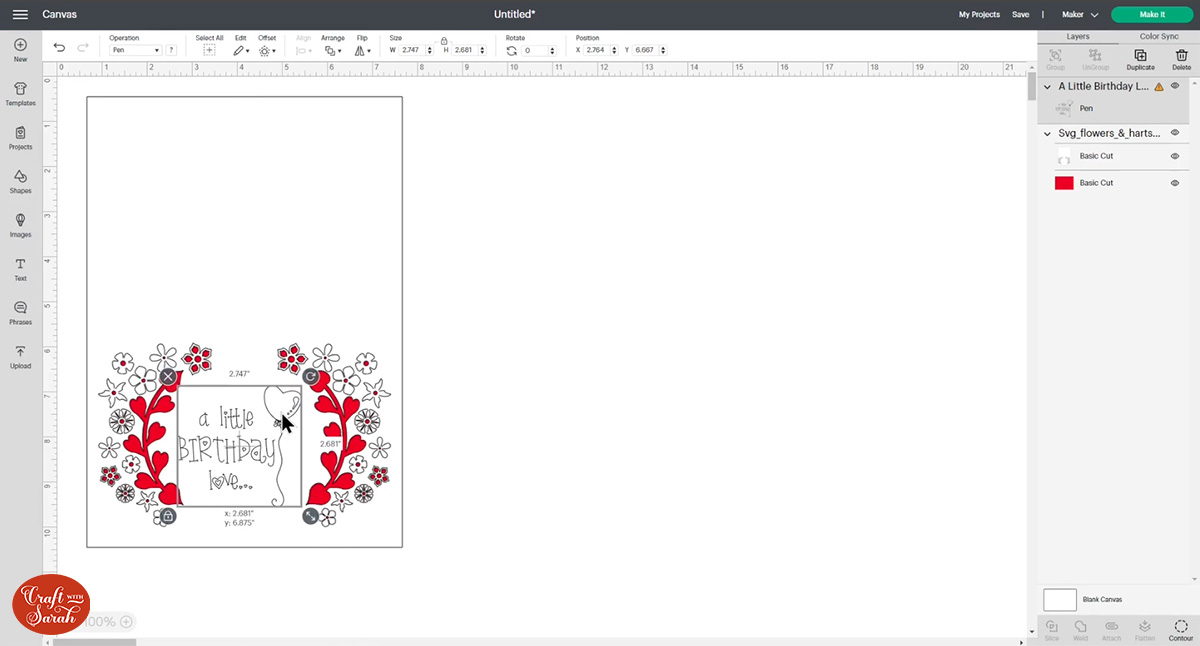
Task: Open the hamburger menu
Action: (20, 14)
